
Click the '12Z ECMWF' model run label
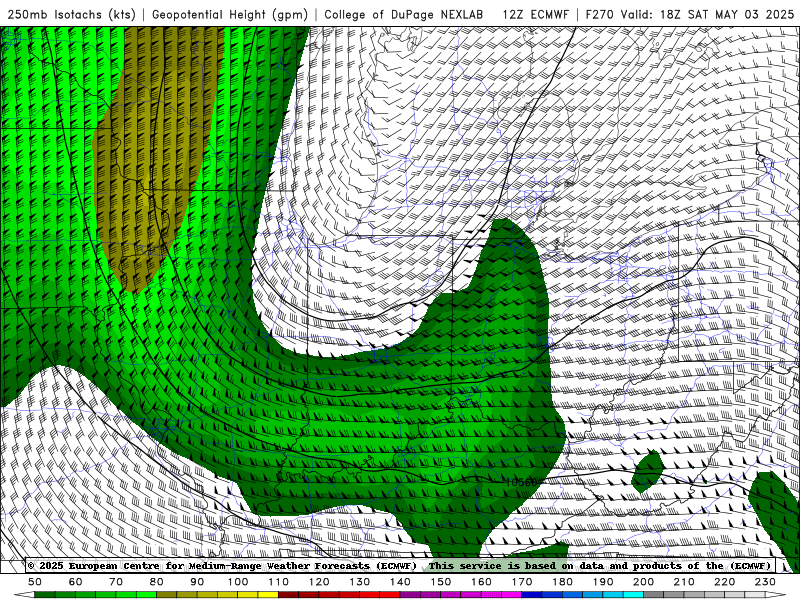(x=535, y=14)
